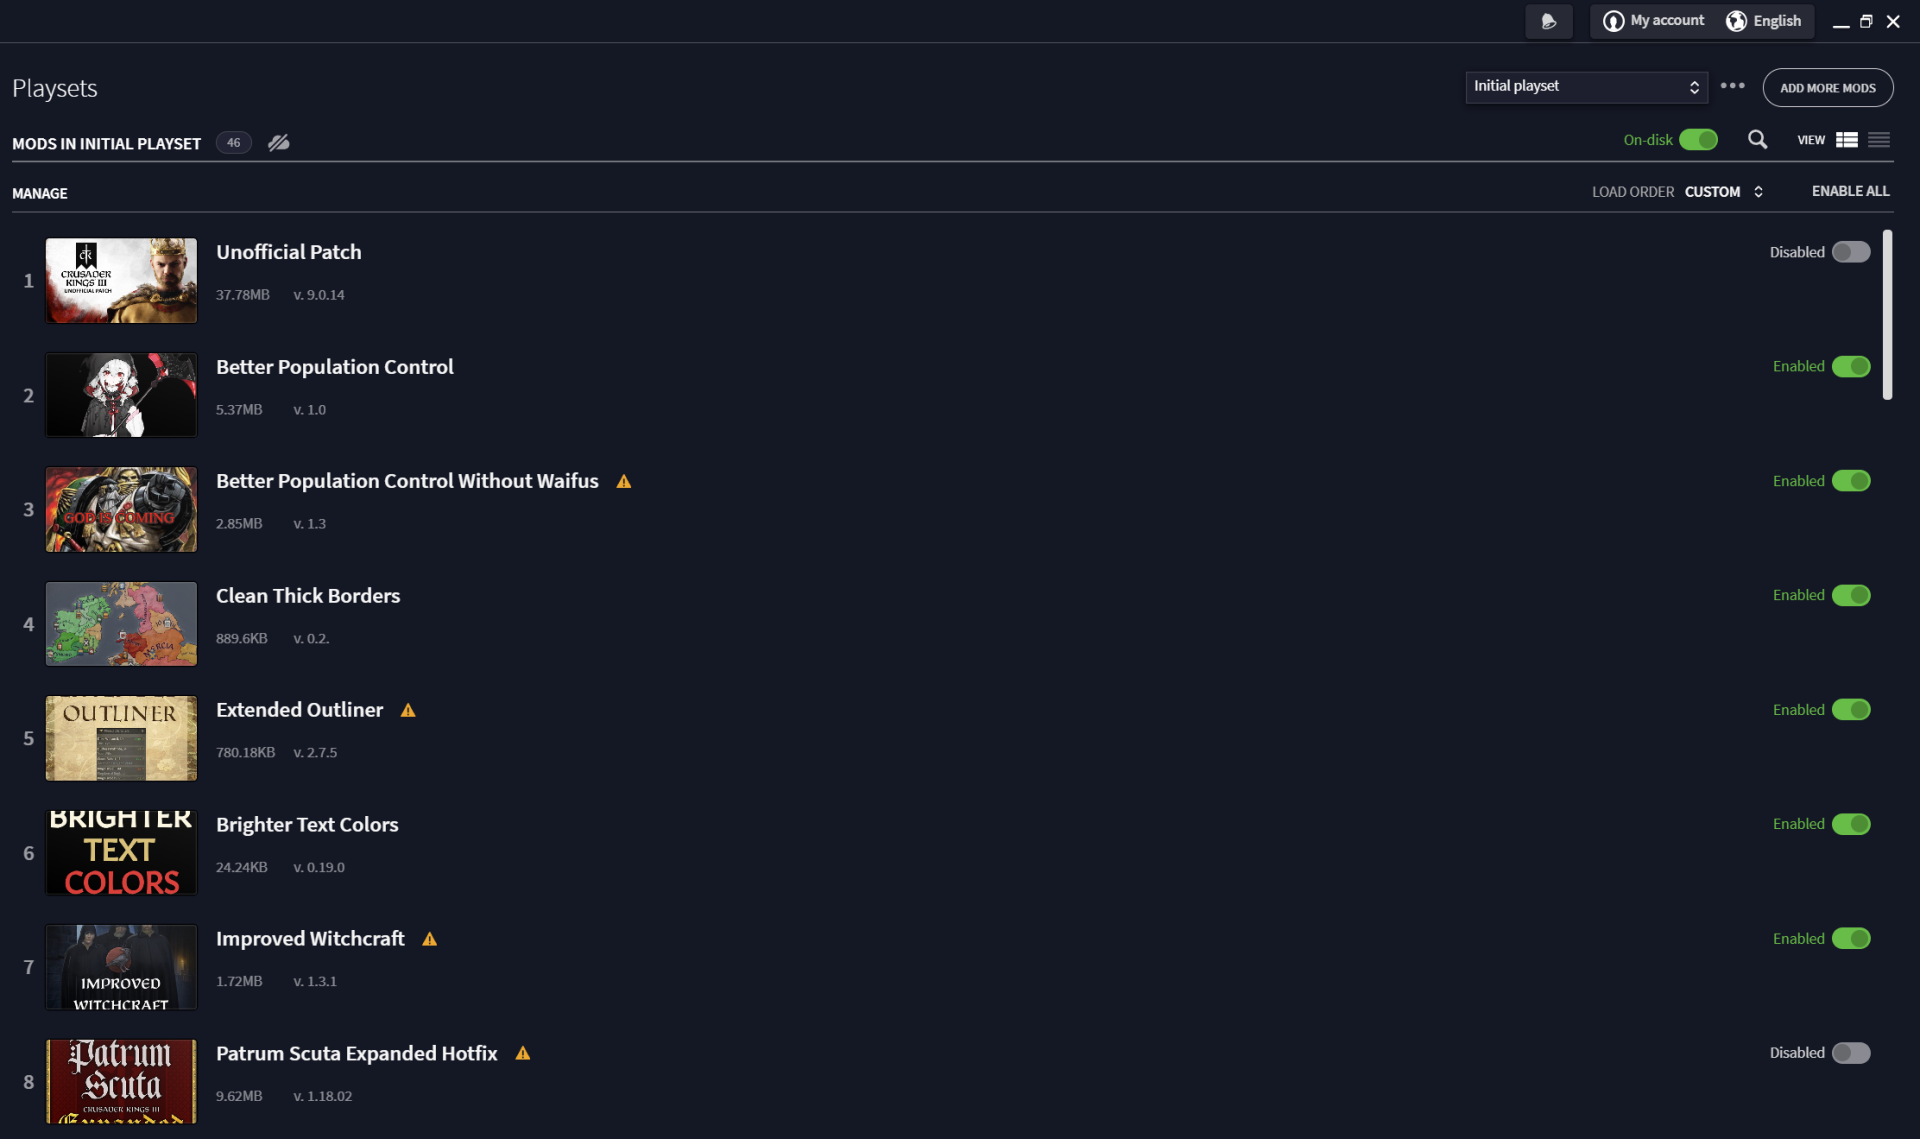Select the Unofficial Patch title

[x=289, y=253]
